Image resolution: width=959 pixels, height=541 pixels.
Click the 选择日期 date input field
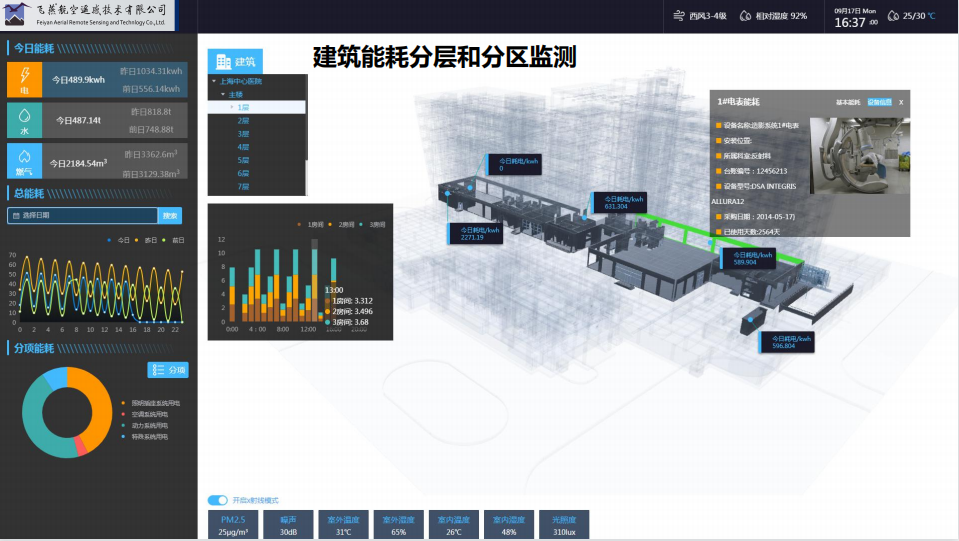click(82, 215)
